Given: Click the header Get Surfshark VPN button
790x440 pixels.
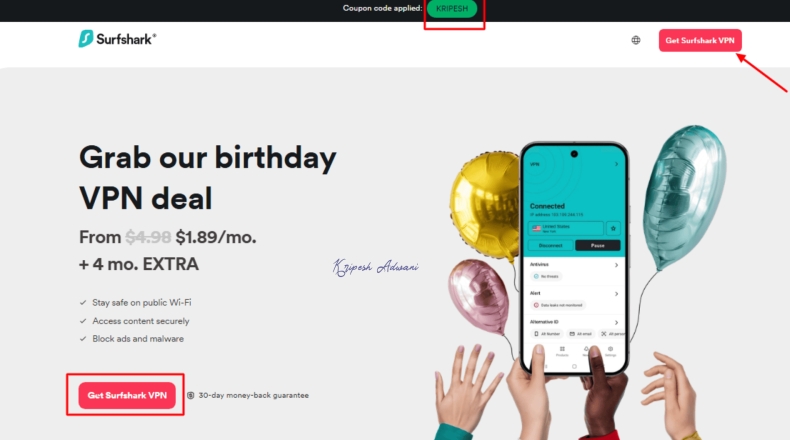Looking at the screenshot, I should (700, 40).
